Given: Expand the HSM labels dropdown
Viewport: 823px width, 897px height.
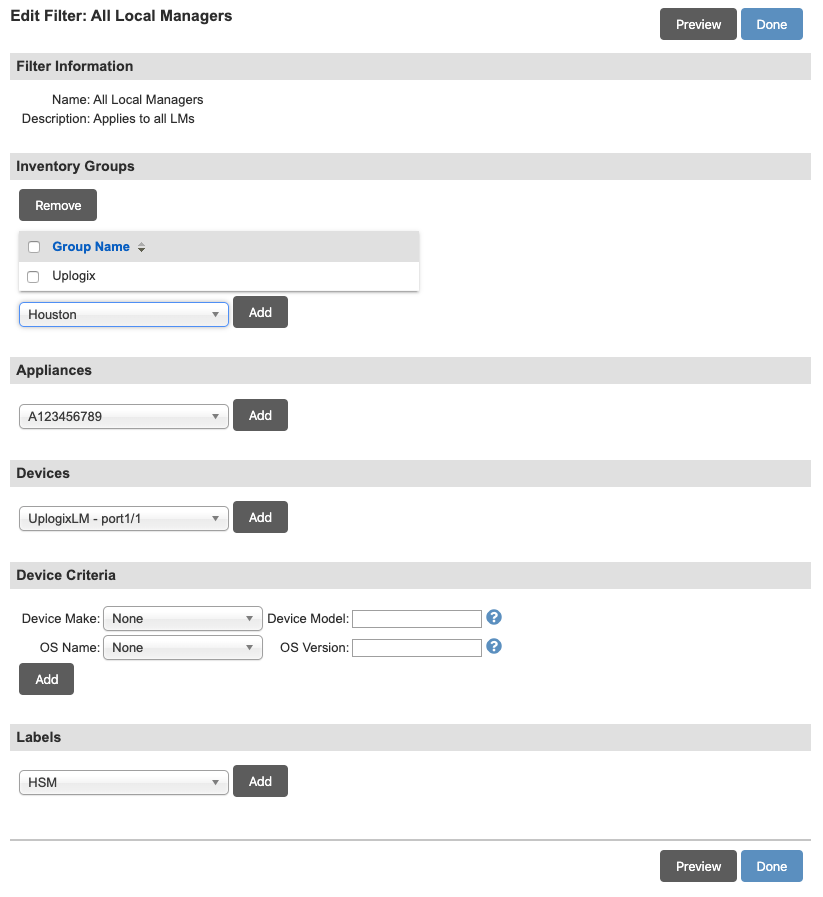Looking at the screenshot, I should click(124, 782).
